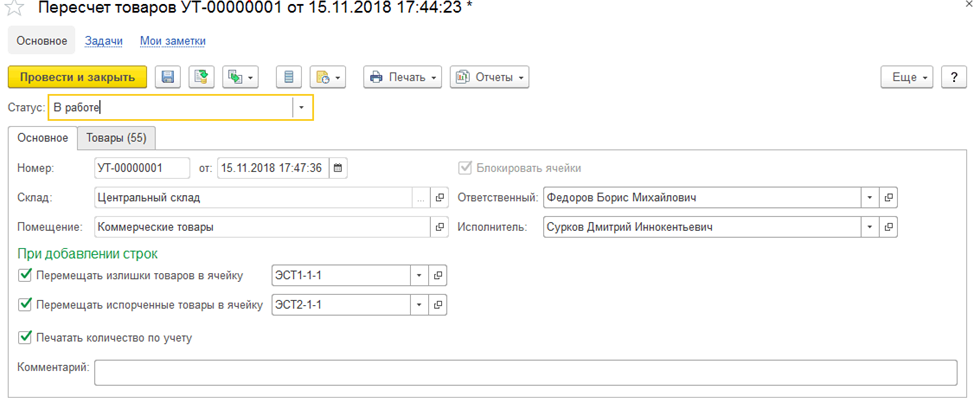This screenshot has width=974, height=403.
Task: Click the Статус field showing В работе
Action: coord(171,107)
